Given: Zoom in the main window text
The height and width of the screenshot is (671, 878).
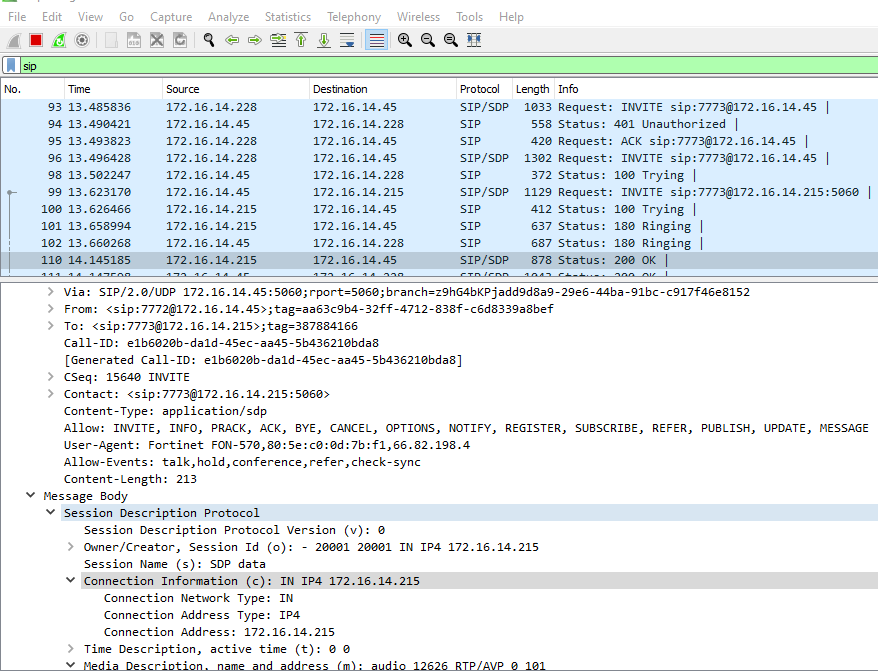Looking at the screenshot, I should click(404, 40).
